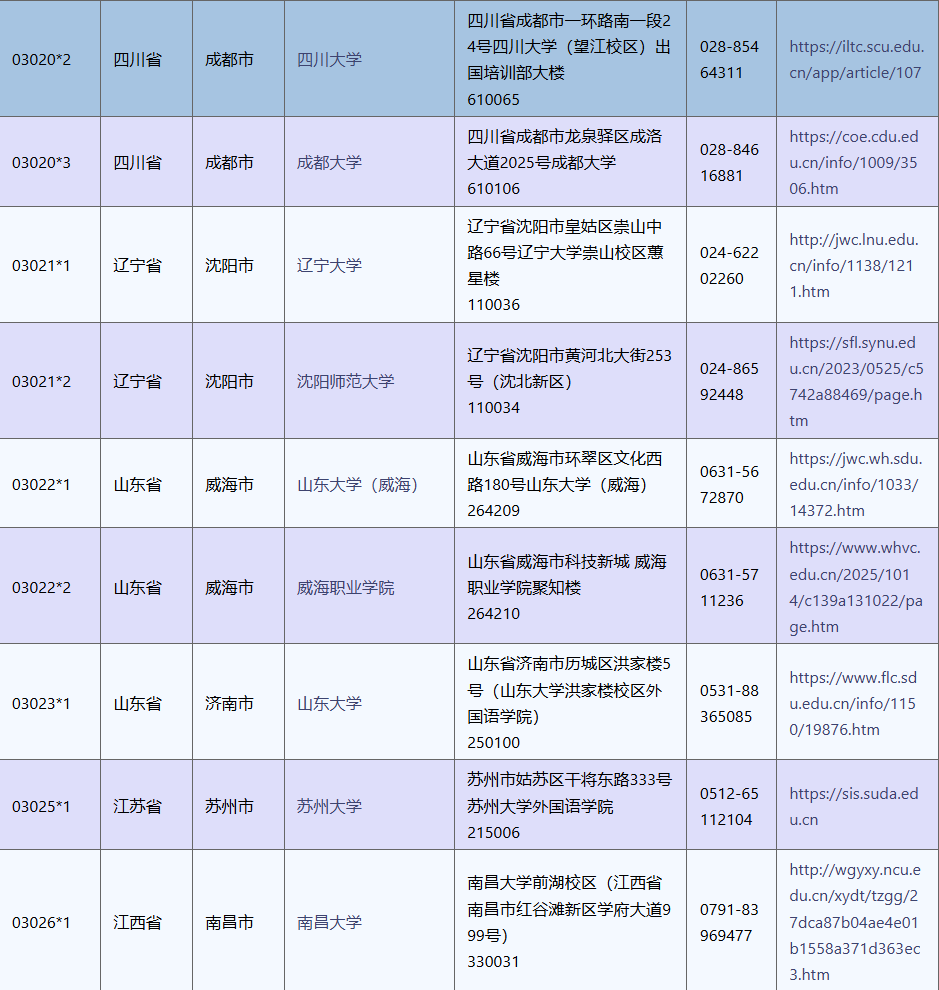Viewport: 939px width, 990px height.
Task: Visit the coe.cdu.edu.cn URL link
Action: click(853, 162)
